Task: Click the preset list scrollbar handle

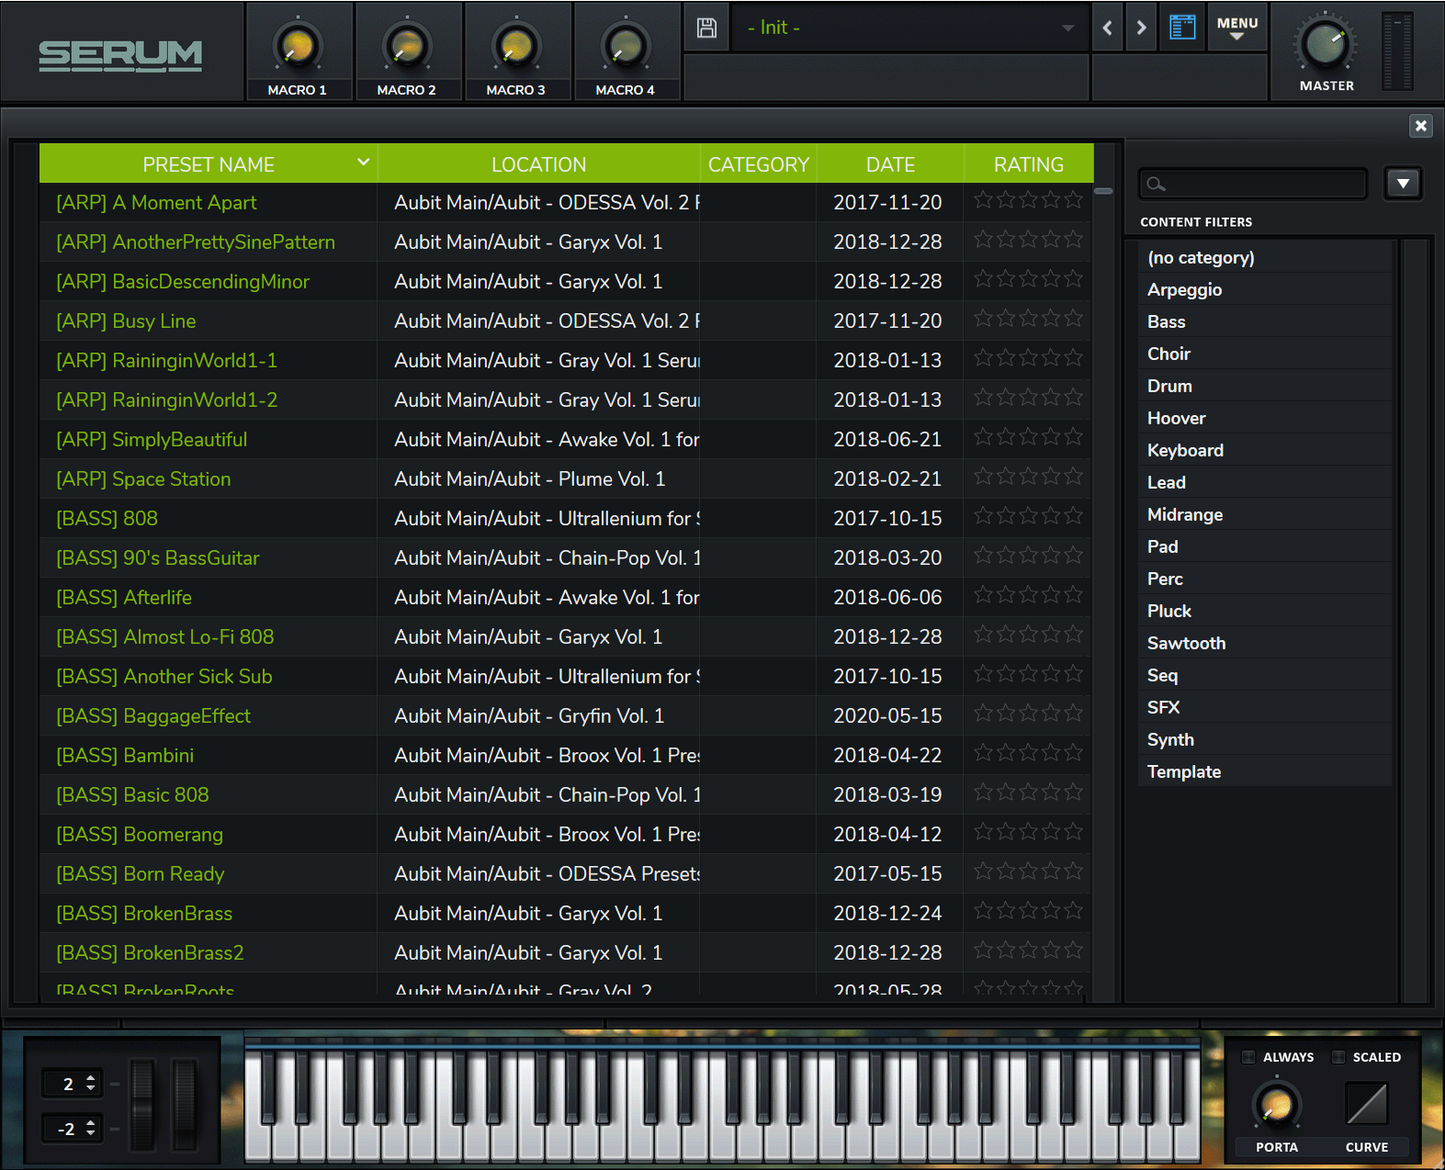Action: [x=1103, y=190]
